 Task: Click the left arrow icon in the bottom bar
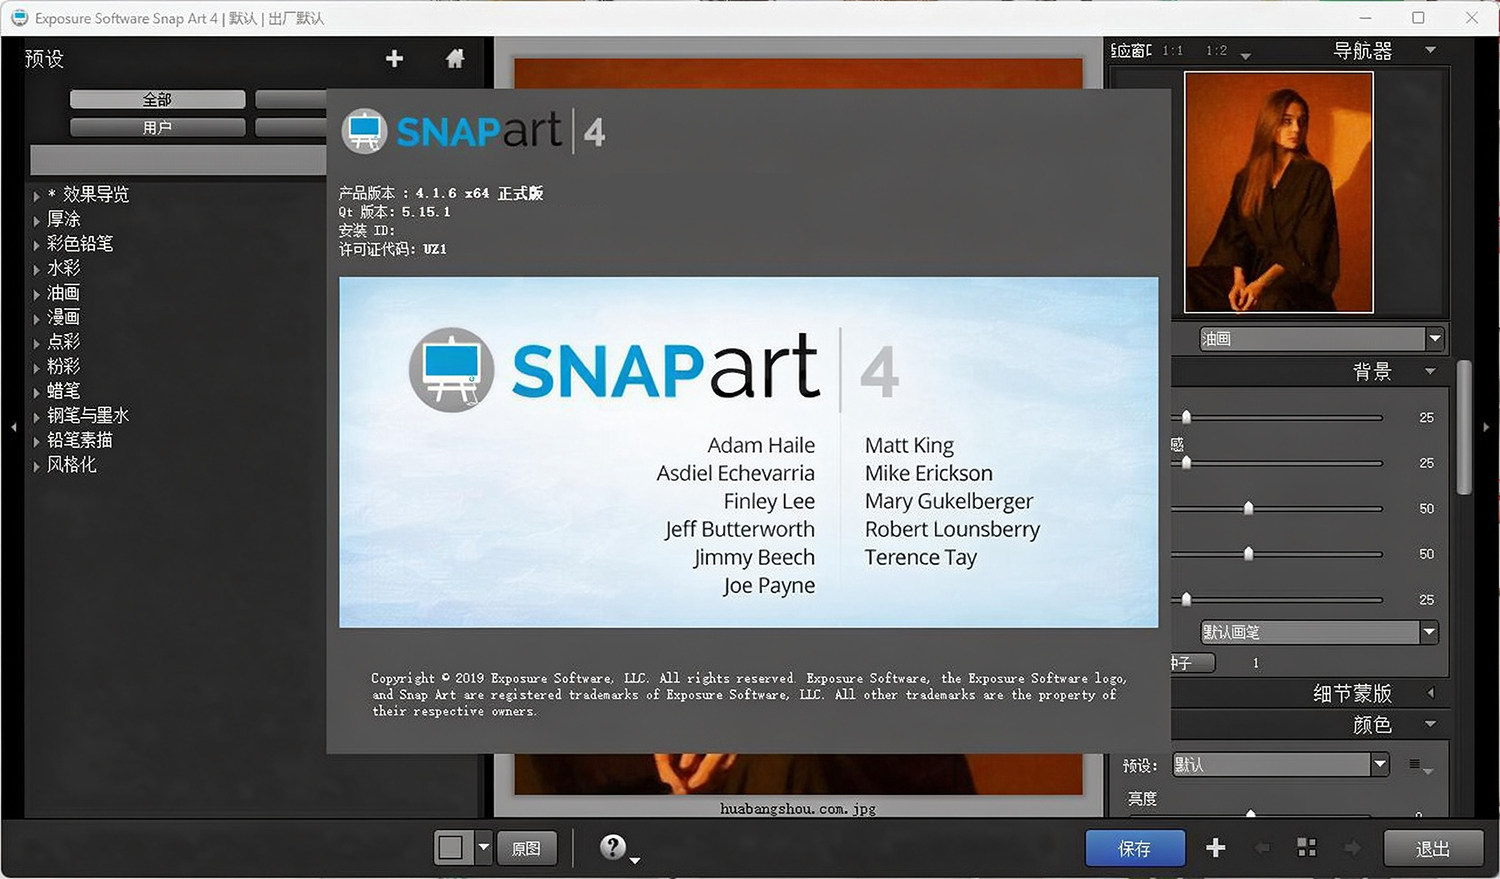[x=1262, y=848]
